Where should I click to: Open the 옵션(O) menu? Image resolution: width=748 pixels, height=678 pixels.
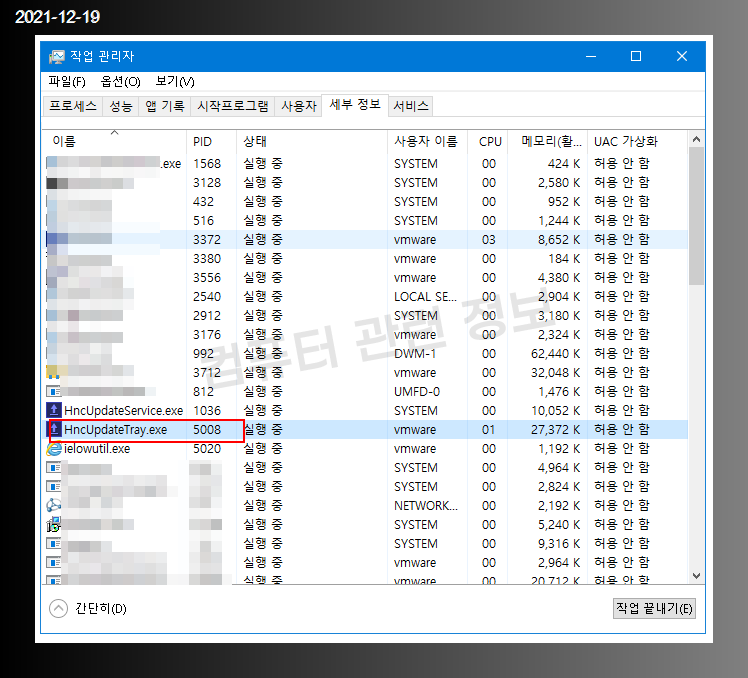coord(120,82)
